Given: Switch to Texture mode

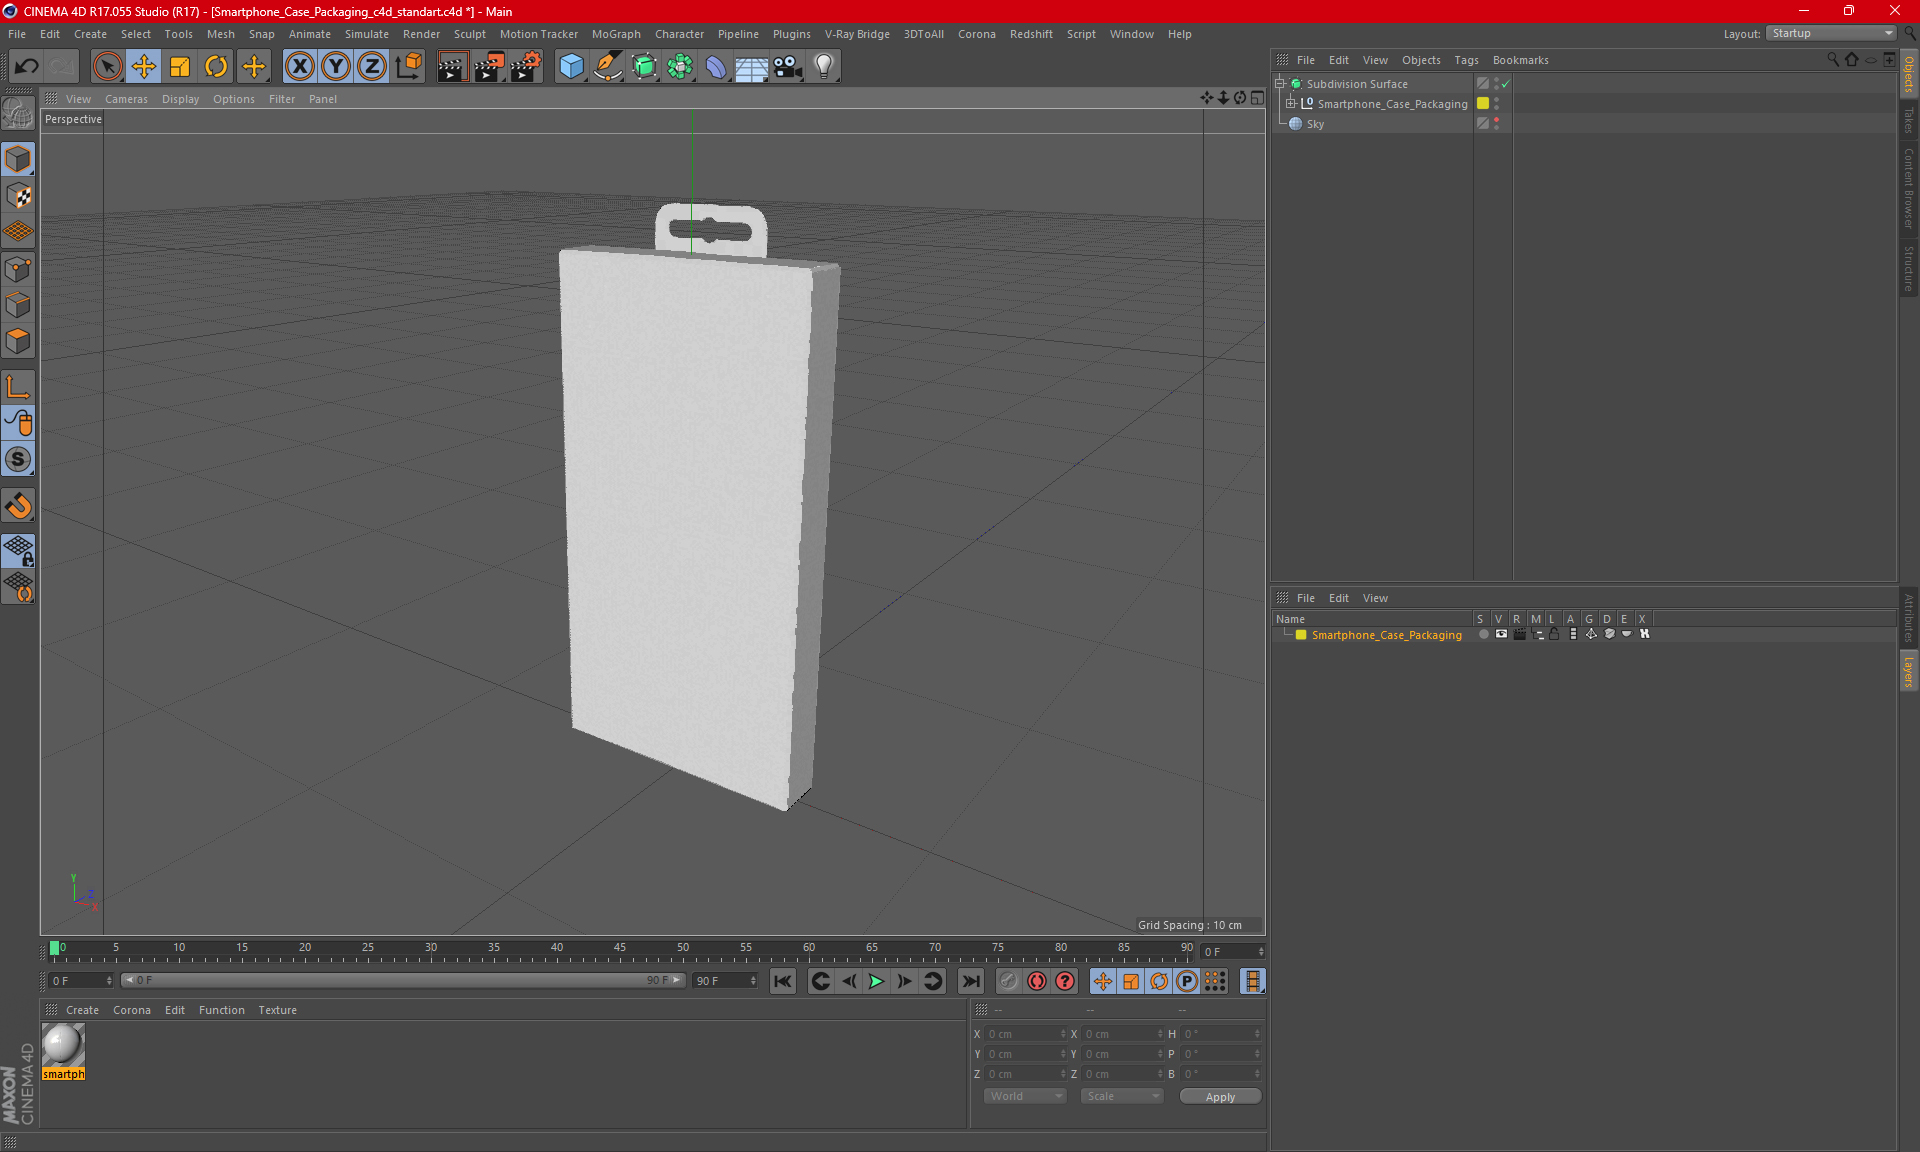Looking at the screenshot, I should [x=18, y=196].
